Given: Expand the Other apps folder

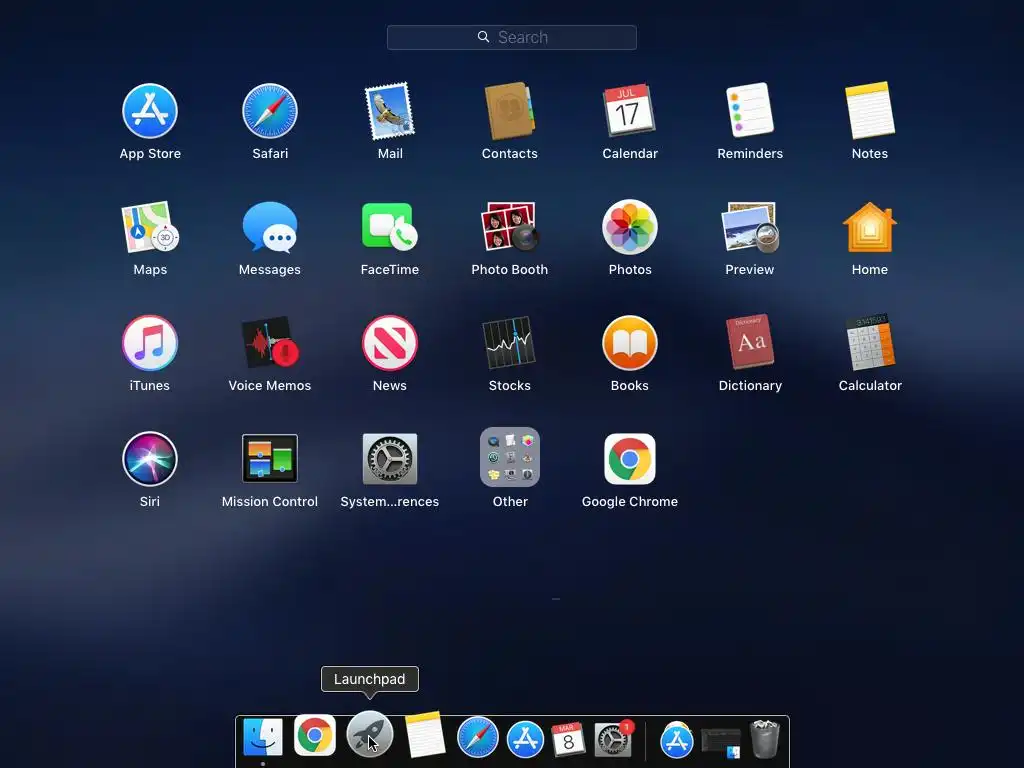Looking at the screenshot, I should tap(510, 457).
